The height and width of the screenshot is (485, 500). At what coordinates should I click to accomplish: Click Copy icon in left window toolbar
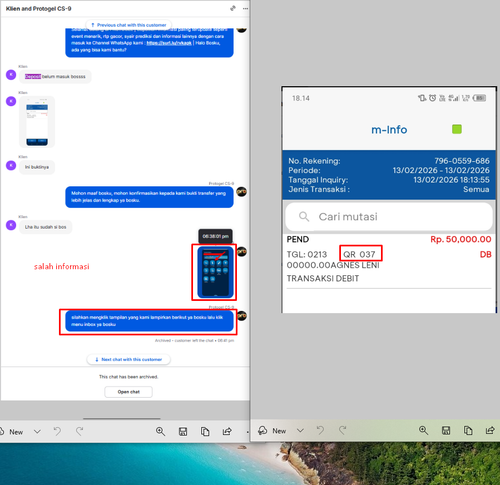point(205,432)
